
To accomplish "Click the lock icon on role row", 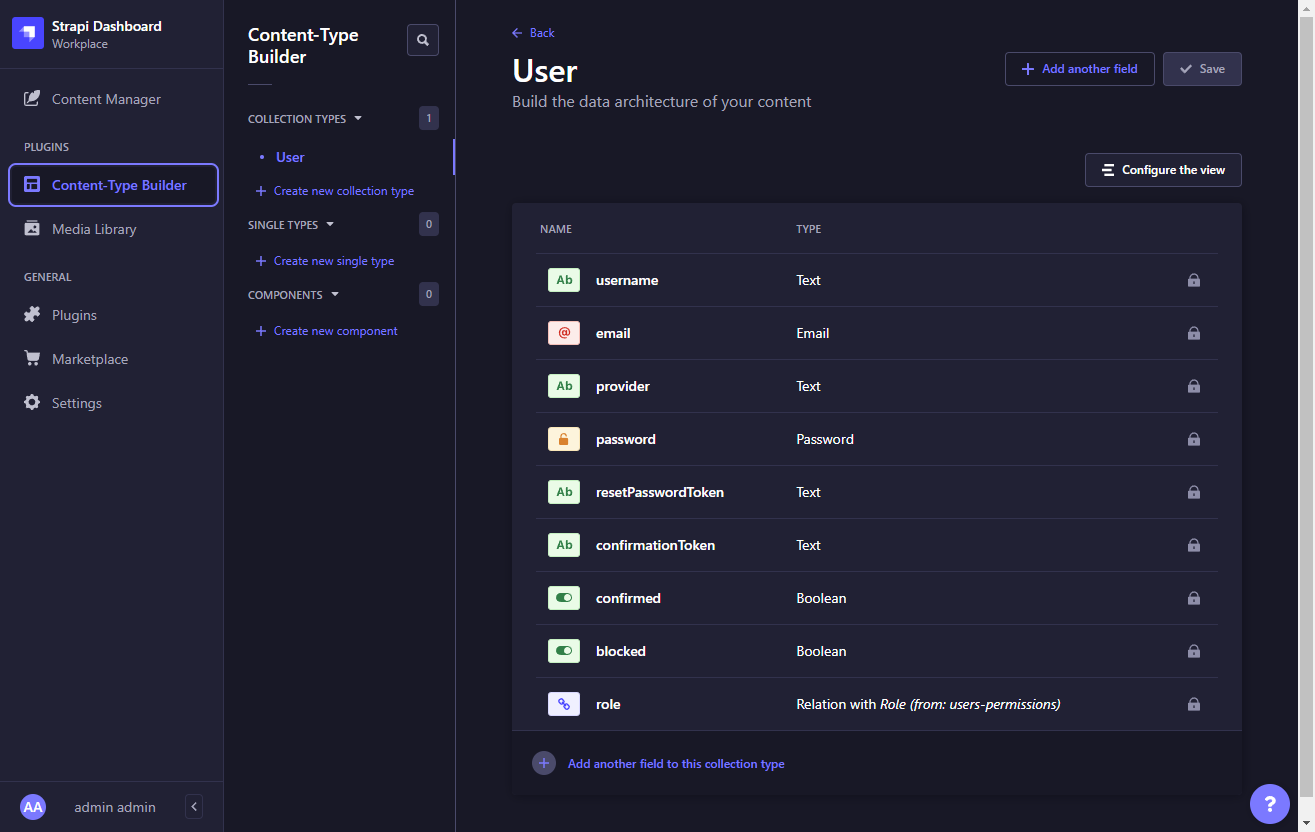I will [x=1194, y=704].
